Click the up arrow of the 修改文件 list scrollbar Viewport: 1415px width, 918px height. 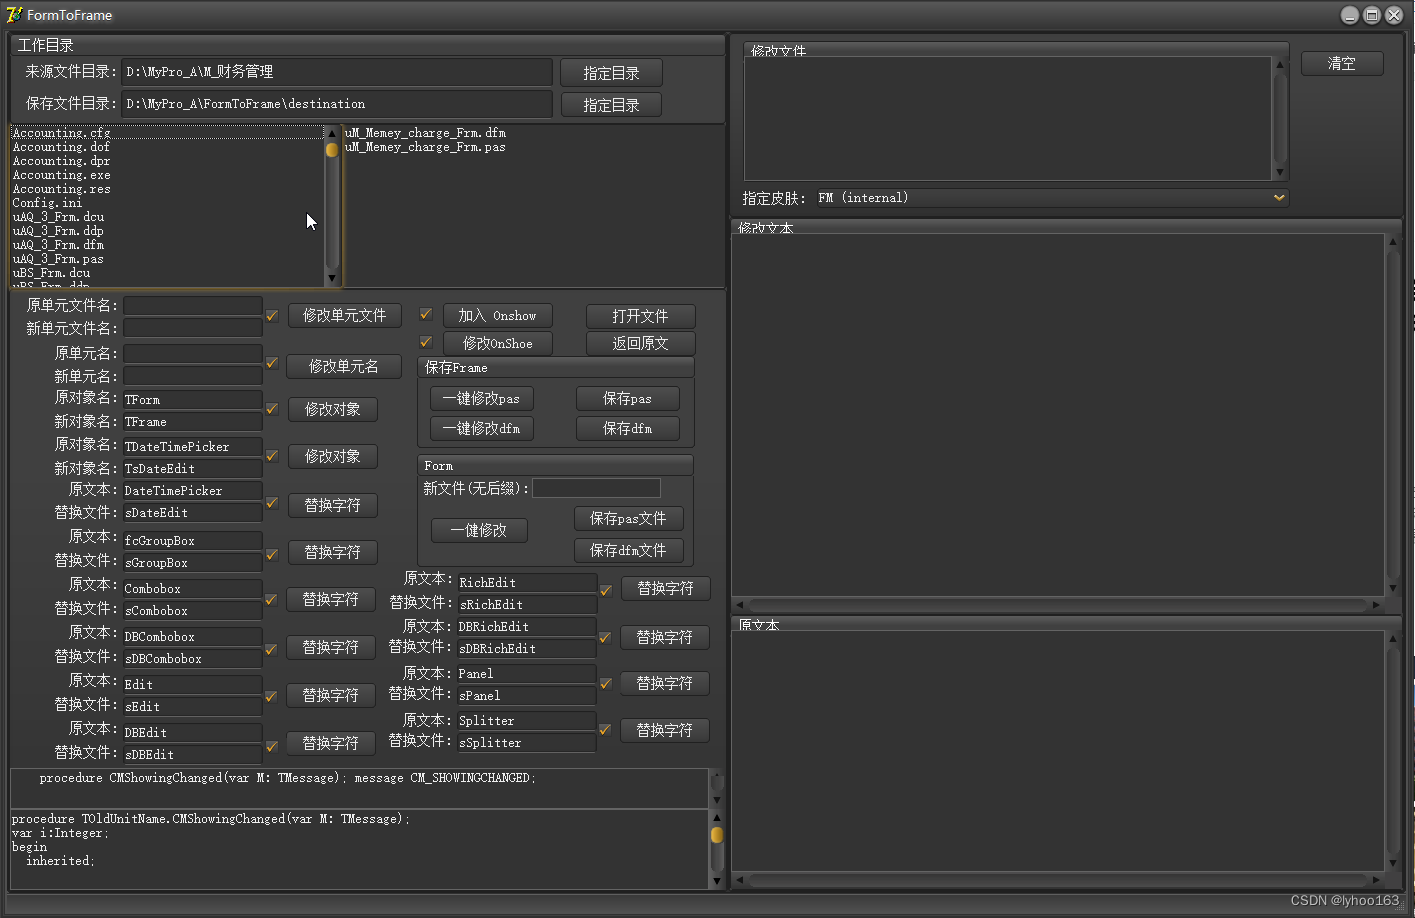[x=1280, y=65]
